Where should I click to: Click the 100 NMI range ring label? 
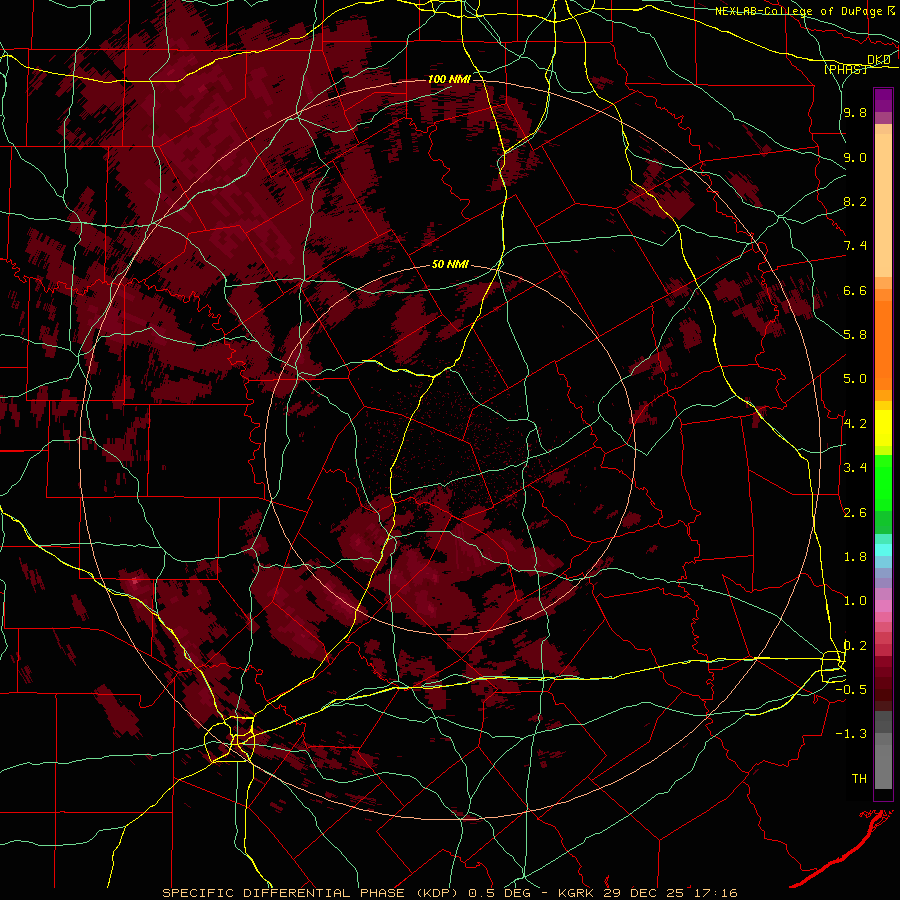[449, 79]
